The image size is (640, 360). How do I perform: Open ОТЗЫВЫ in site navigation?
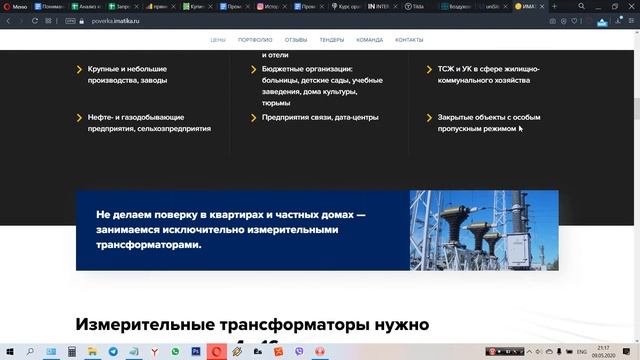(296, 40)
